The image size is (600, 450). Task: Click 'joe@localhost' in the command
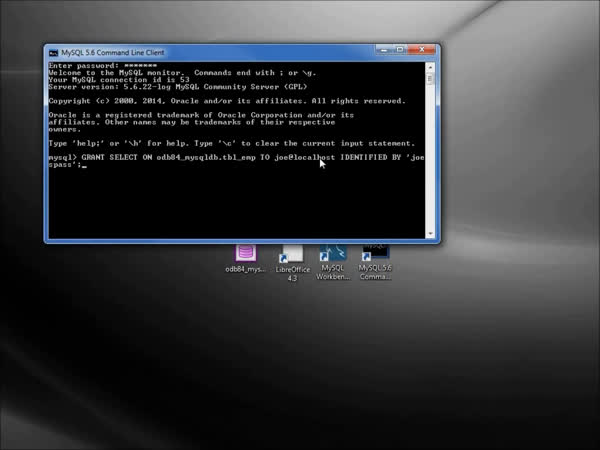pos(305,157)
